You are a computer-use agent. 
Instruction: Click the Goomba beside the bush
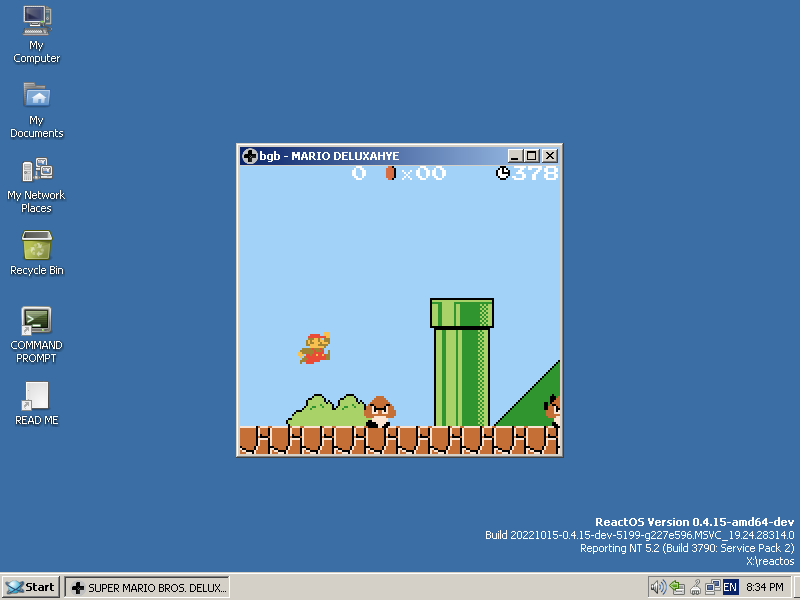click(x=380, y=411)
